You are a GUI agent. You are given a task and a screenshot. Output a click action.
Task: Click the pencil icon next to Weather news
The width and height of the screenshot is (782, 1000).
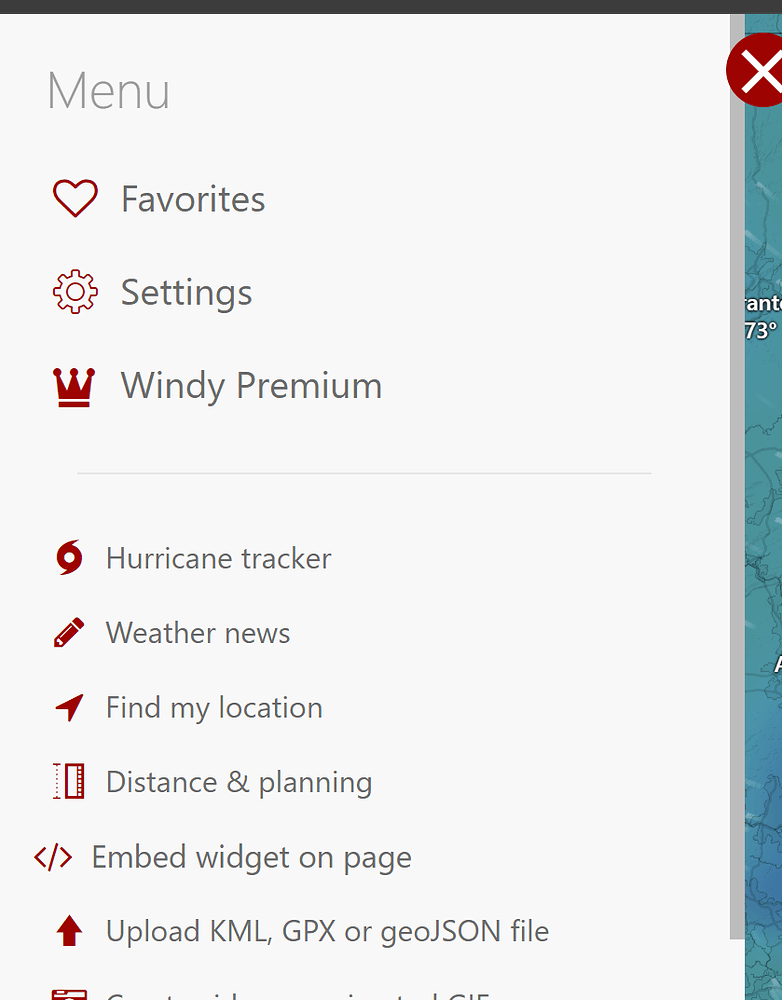click(x=66, y=632)
